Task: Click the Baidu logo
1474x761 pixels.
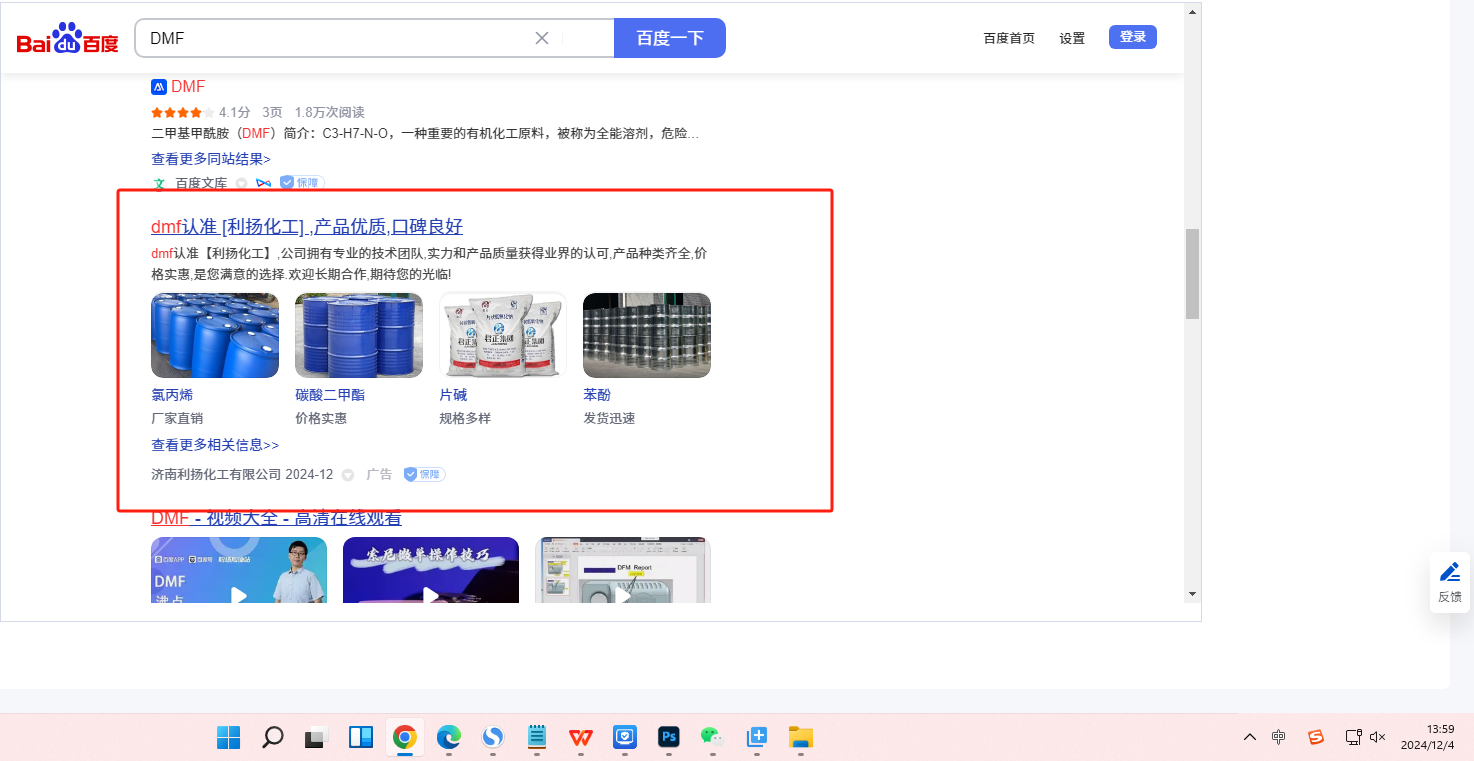Action: point(67,39)
